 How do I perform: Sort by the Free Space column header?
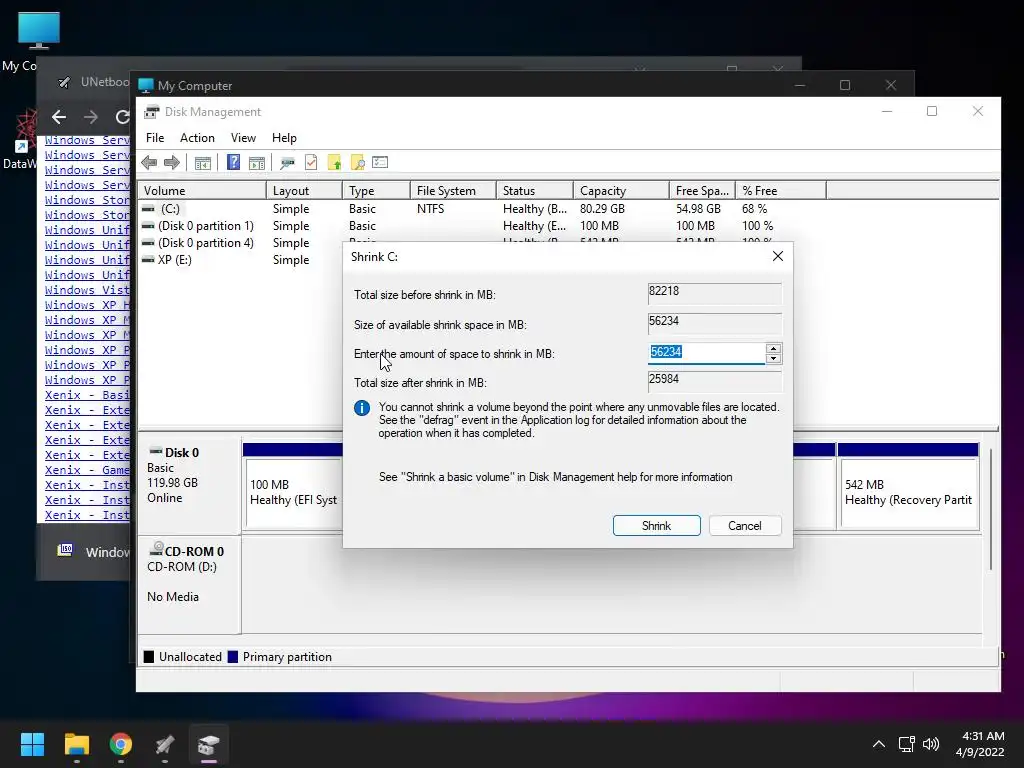point(702,191)
